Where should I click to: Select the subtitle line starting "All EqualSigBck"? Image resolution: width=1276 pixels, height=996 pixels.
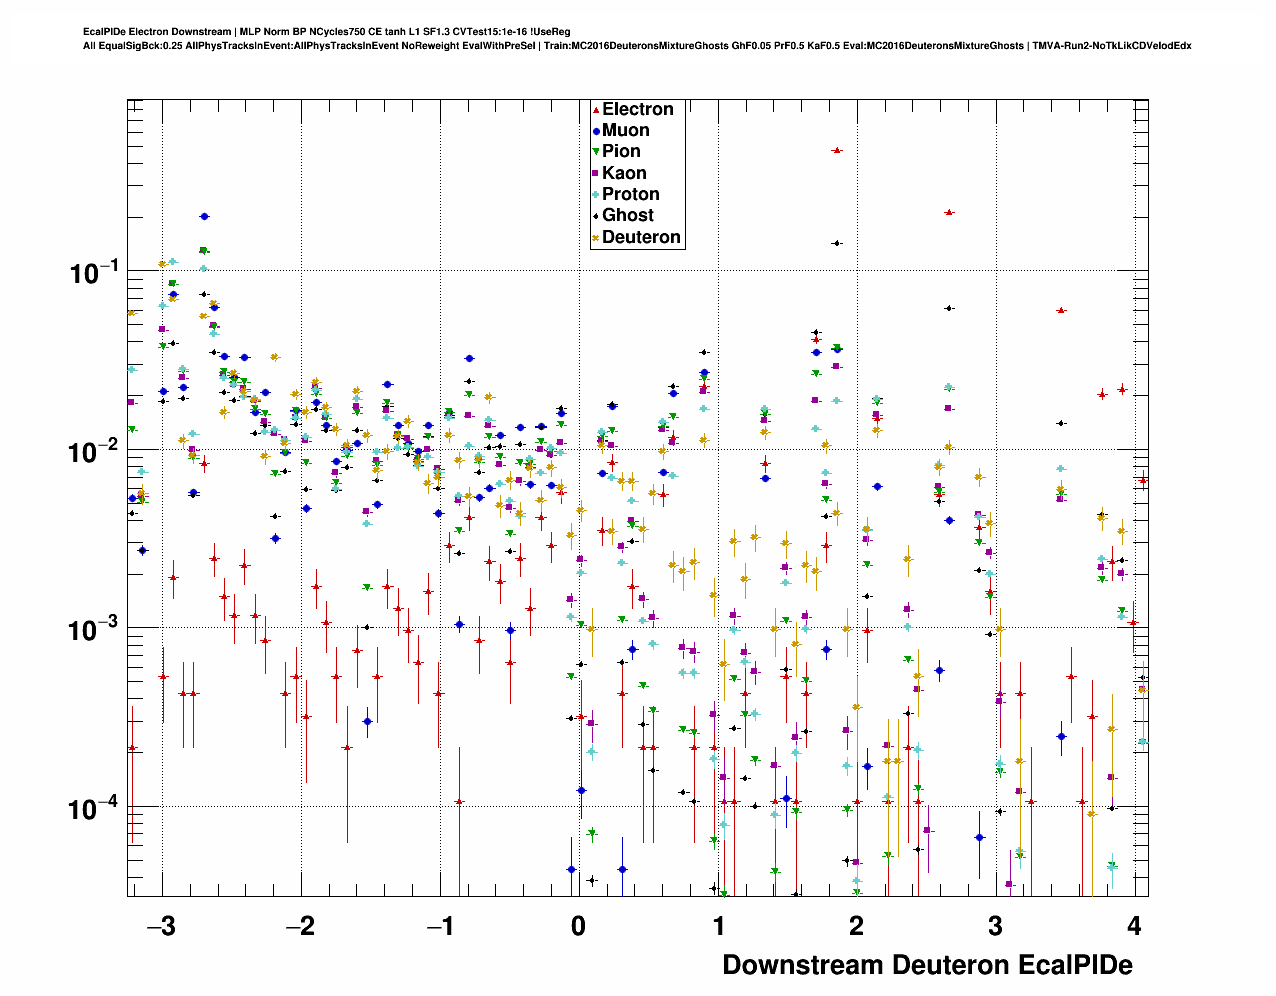click(637, 46)
